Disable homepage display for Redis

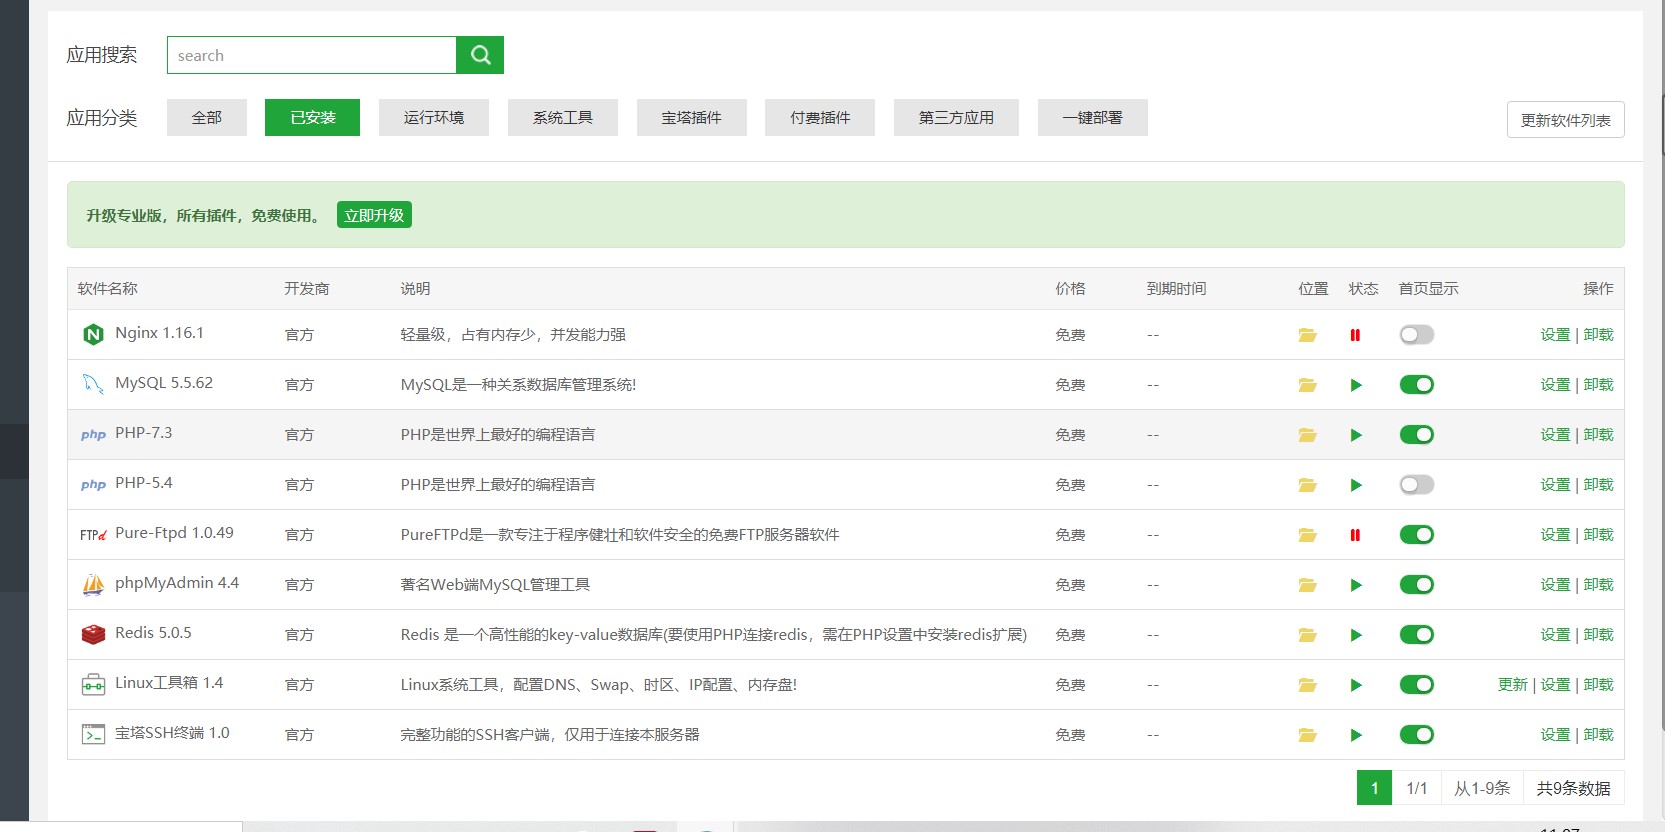coord(1417,635)
